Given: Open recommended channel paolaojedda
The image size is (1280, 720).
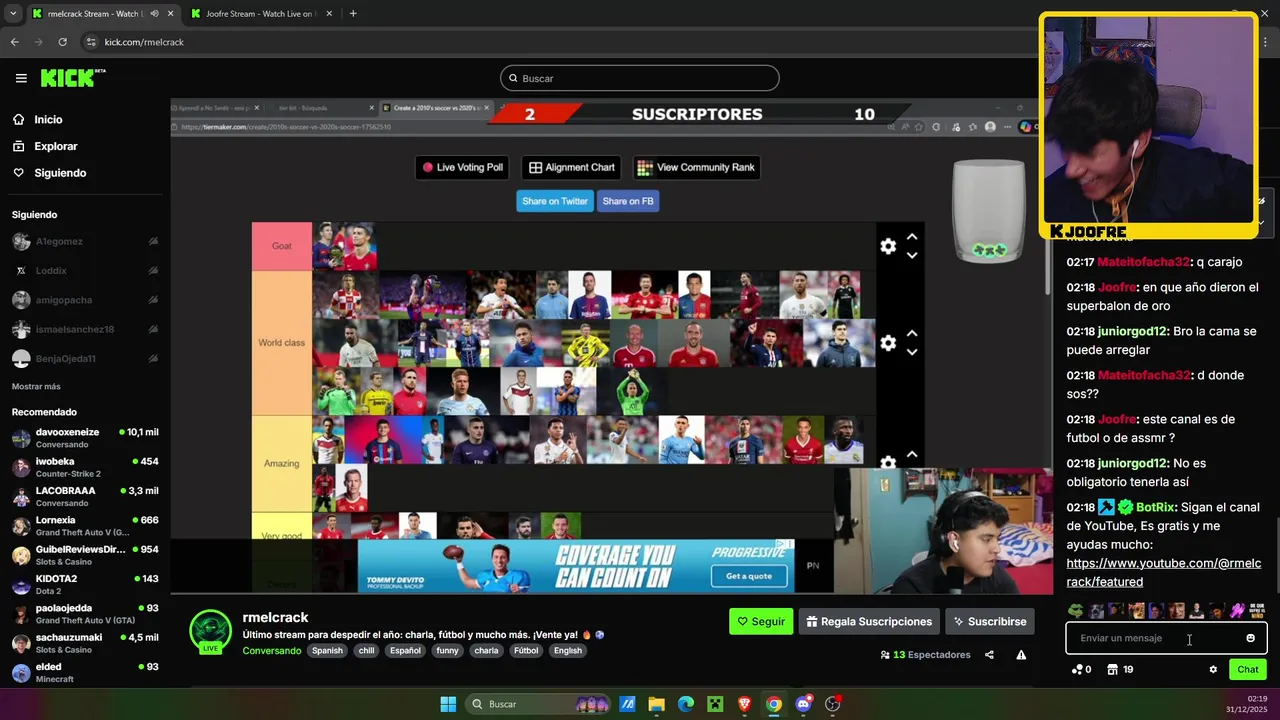Looking at the screenshot, I should (85, 613).
